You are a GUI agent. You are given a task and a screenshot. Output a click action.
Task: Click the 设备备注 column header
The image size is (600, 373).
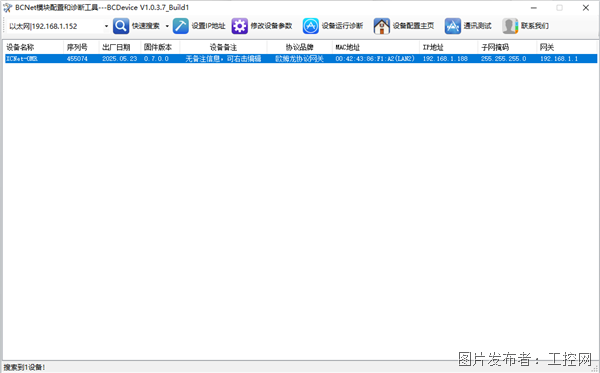click(x=223, y=47)
